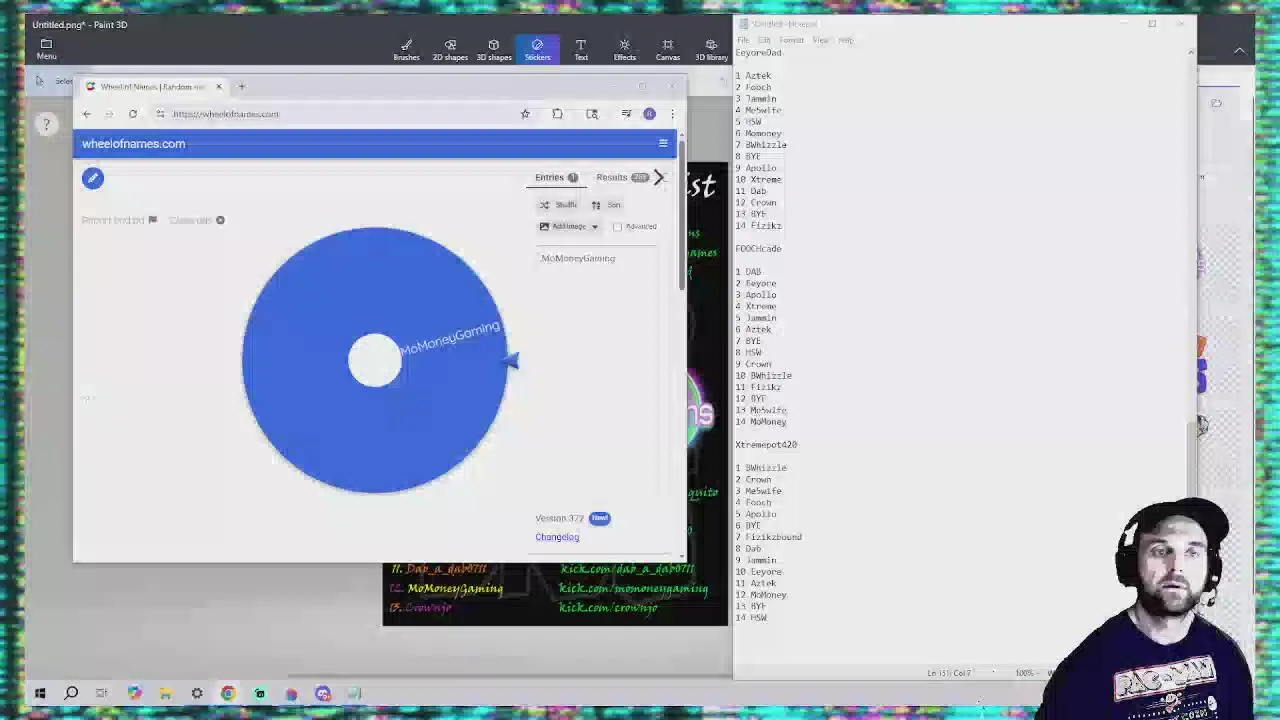The width and height of the screenshot is (1280, 720).
Task: Open Notepad View menu
Action: click(x=820, y=40)
